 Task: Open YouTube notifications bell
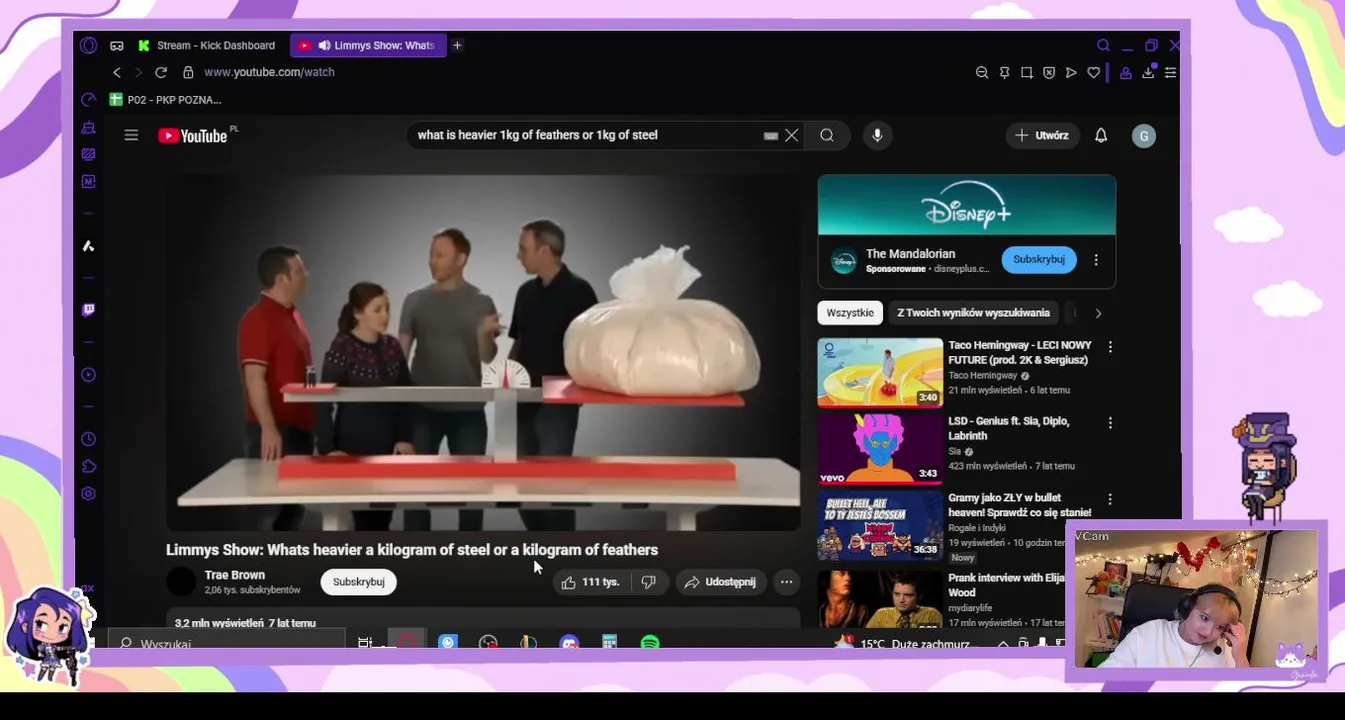[1101, 135]
